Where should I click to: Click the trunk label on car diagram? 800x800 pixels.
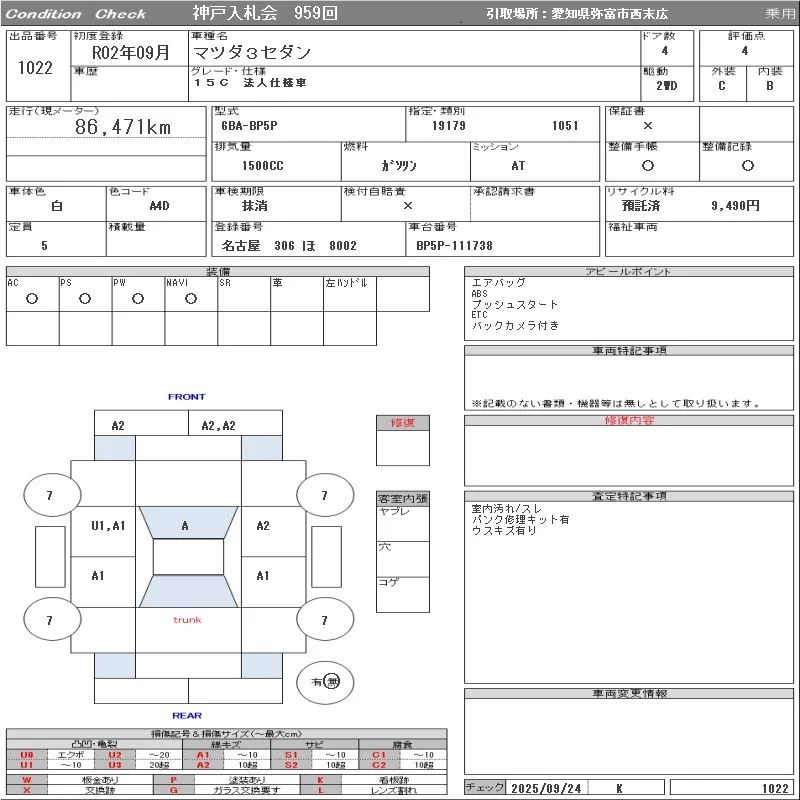tap(187, 620)
